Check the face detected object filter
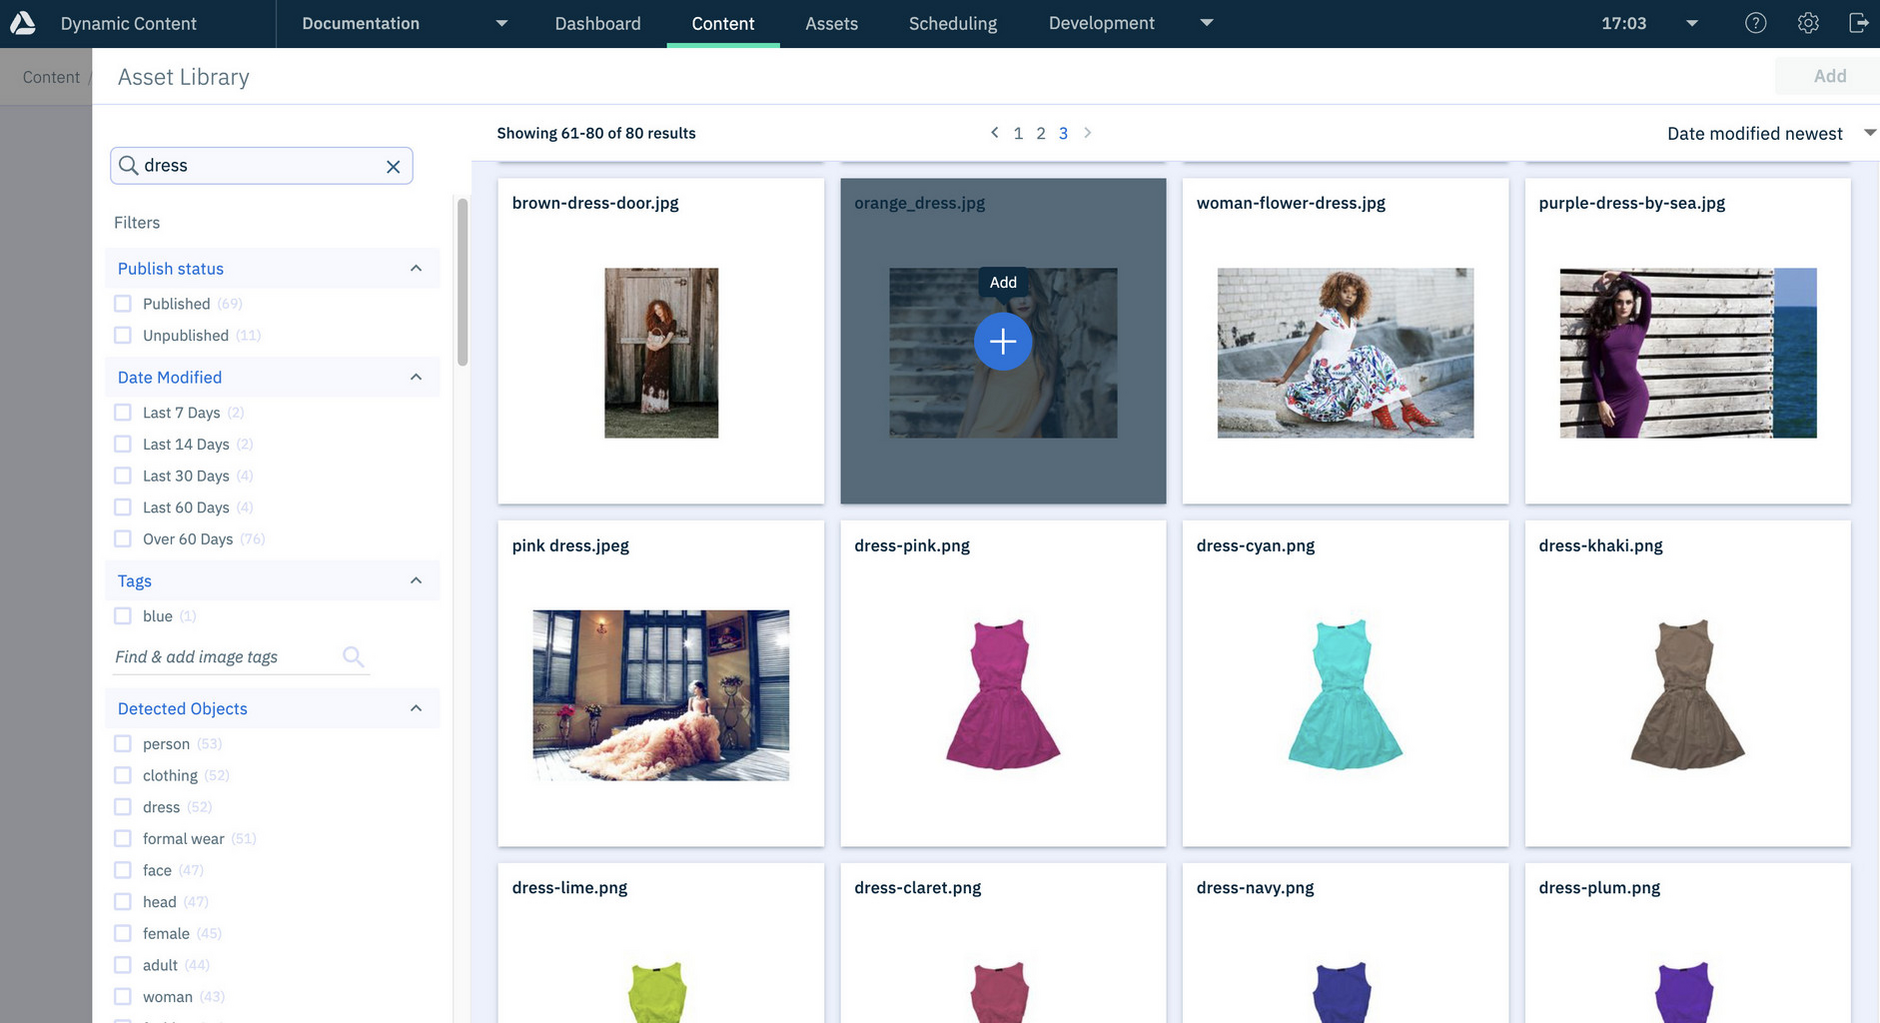Image resolution: width=1880 pixels, height=1023 pixels. (x=123, y=870)
